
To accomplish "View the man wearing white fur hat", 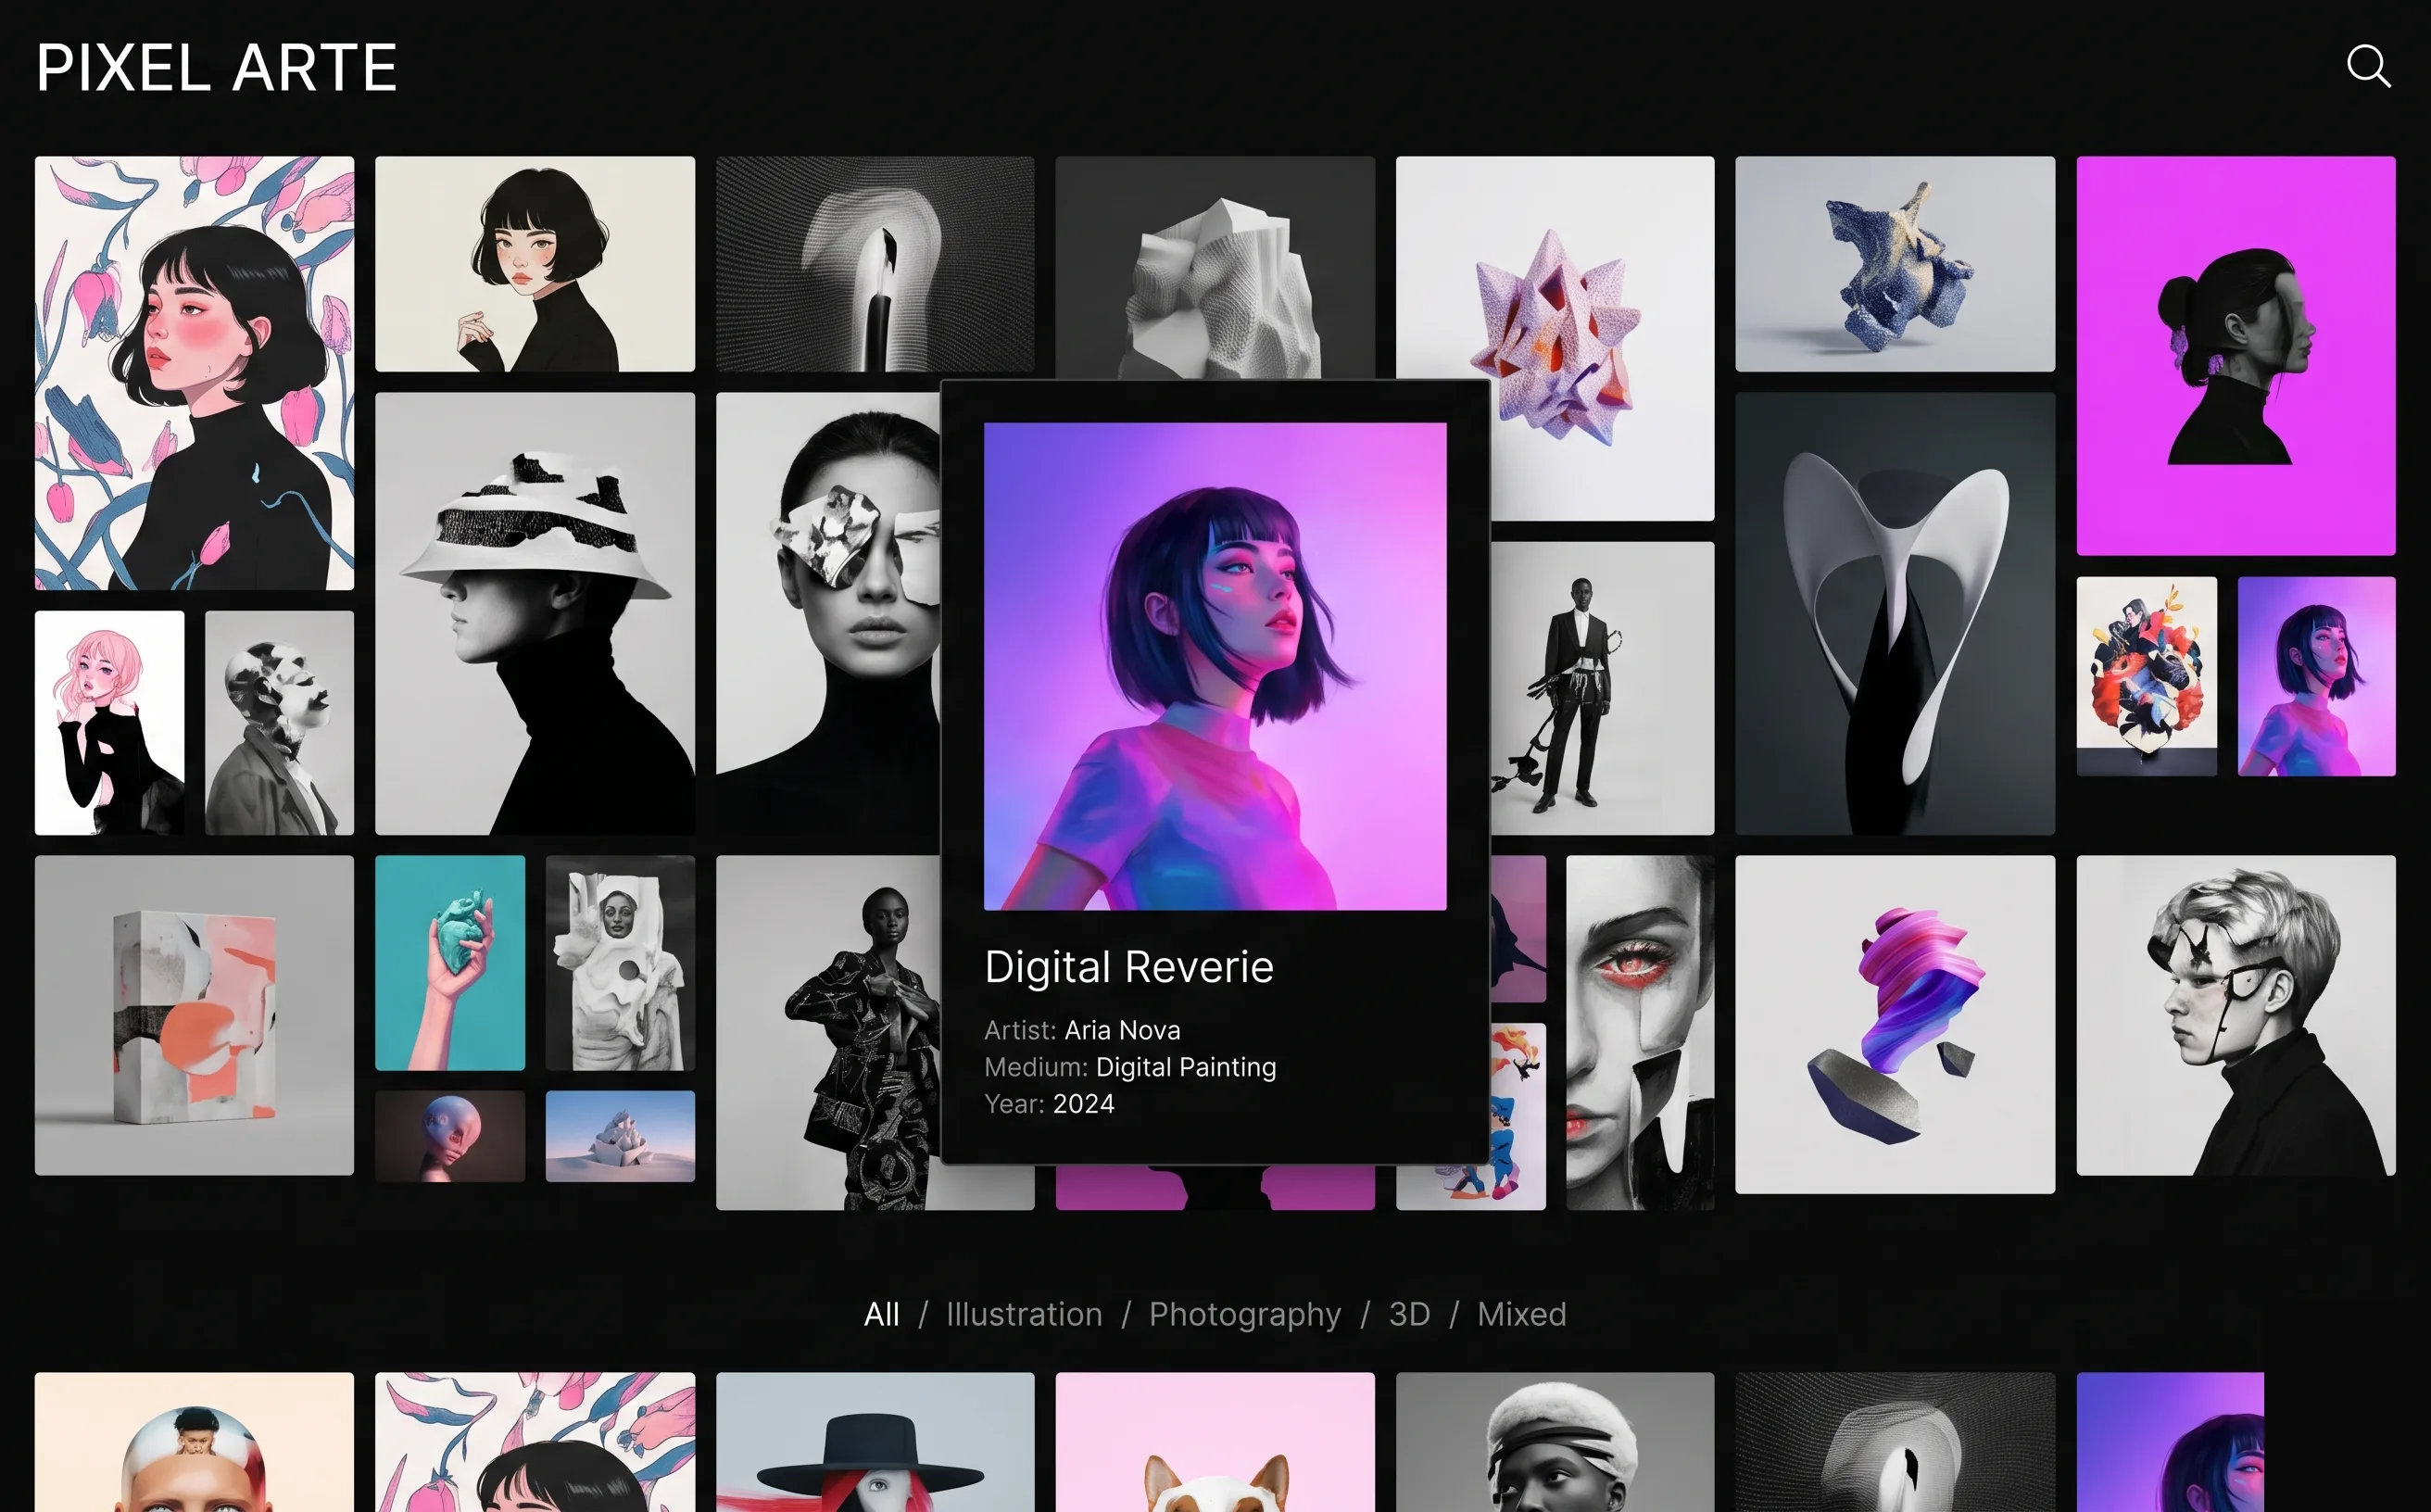I will coord(1555,1442).
